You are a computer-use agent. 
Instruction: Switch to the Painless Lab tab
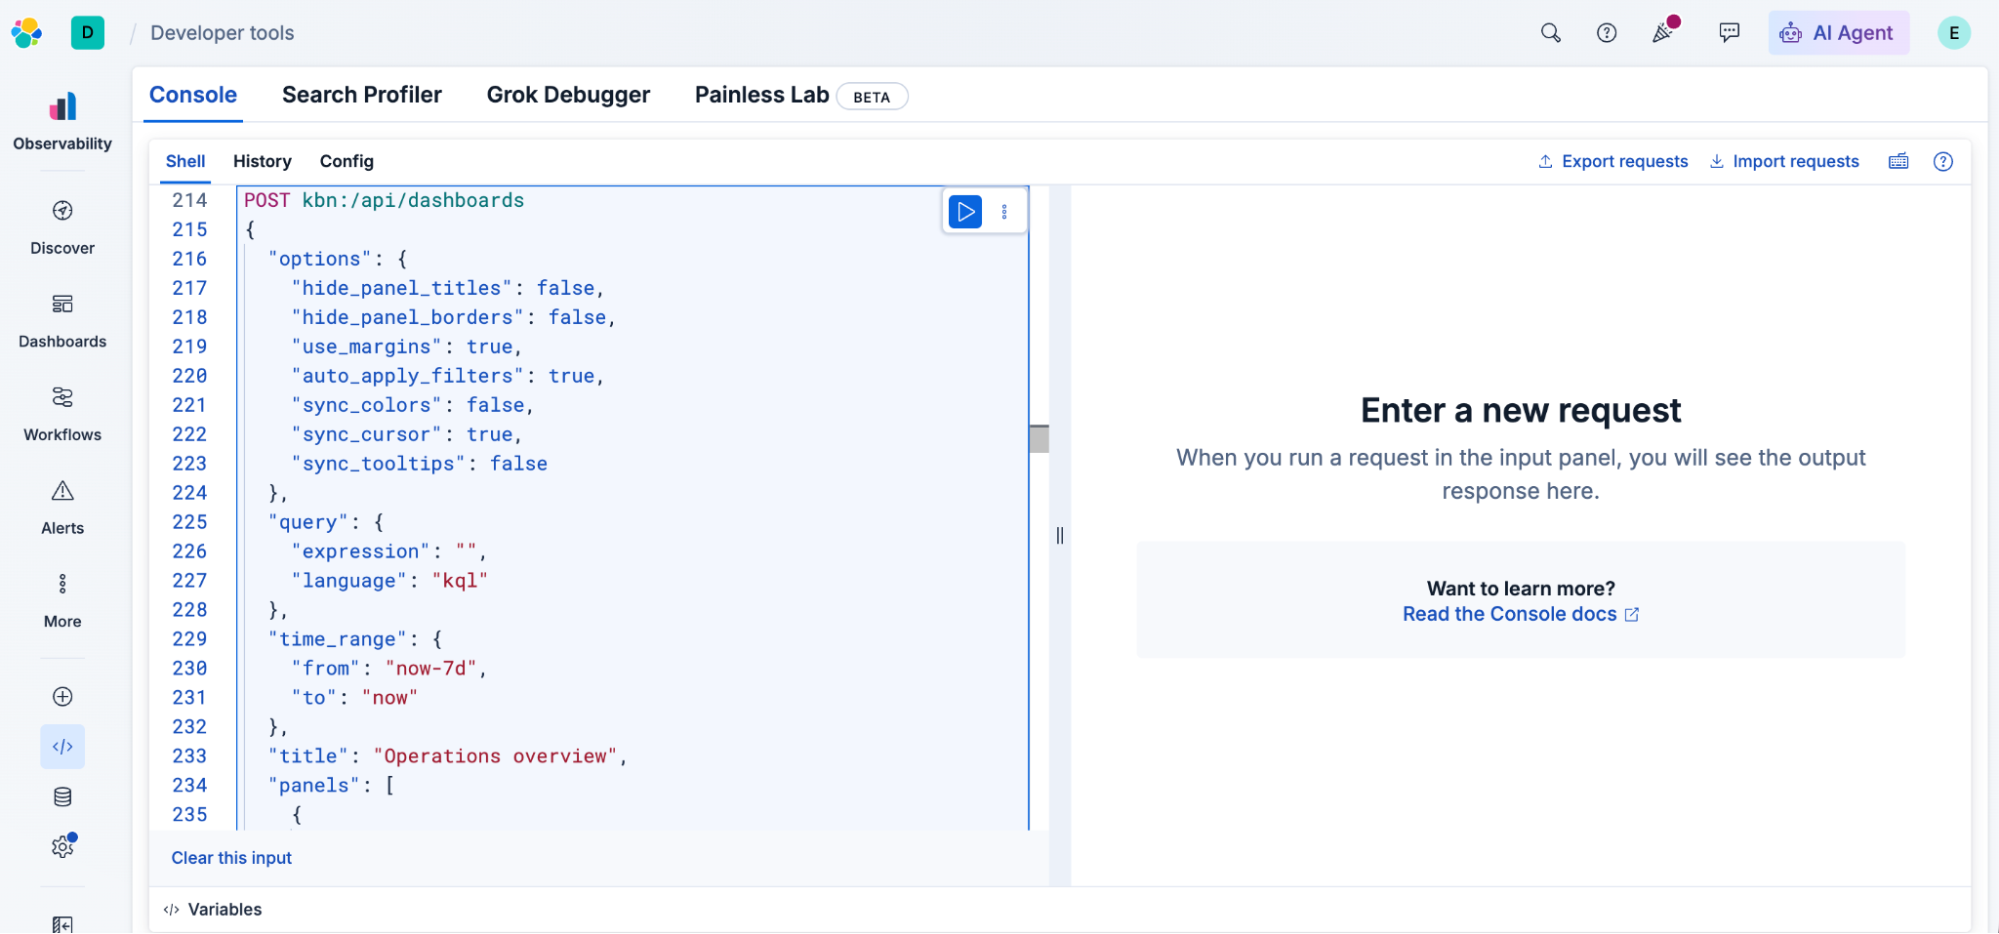(800, 96)
